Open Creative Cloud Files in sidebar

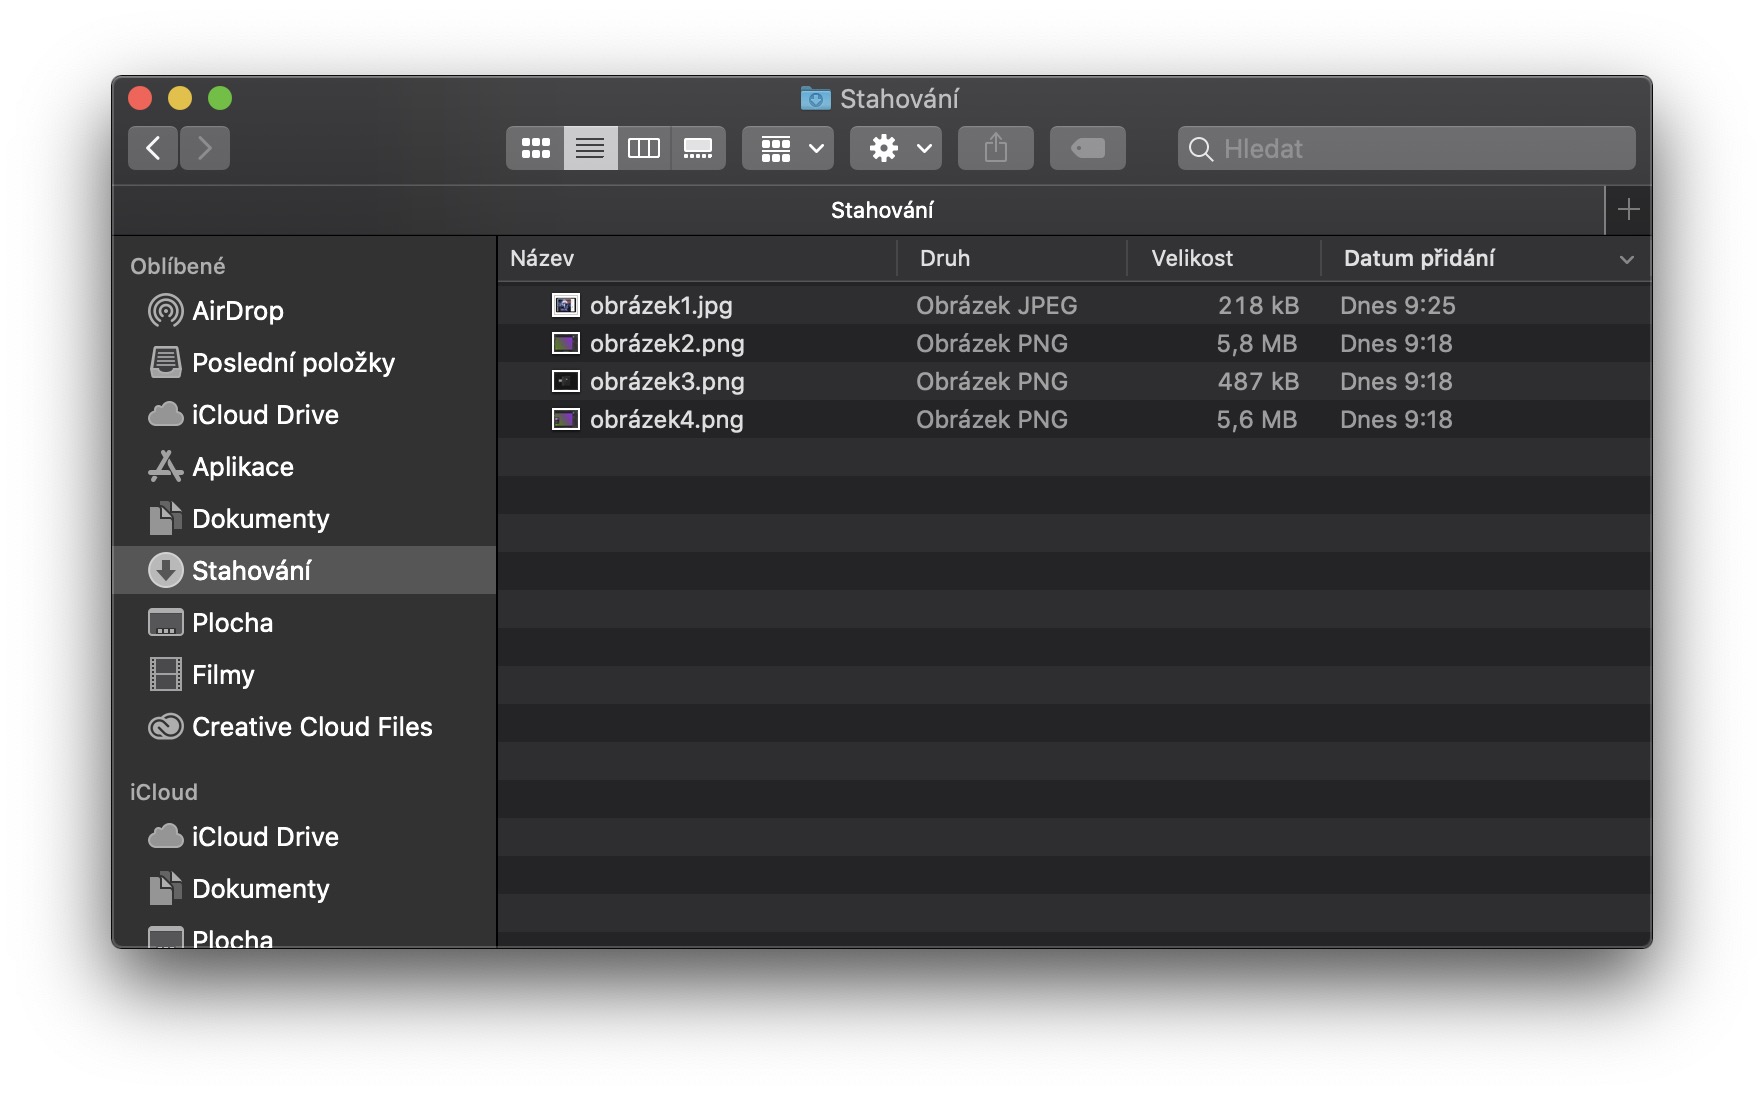(x=311, y=727)
